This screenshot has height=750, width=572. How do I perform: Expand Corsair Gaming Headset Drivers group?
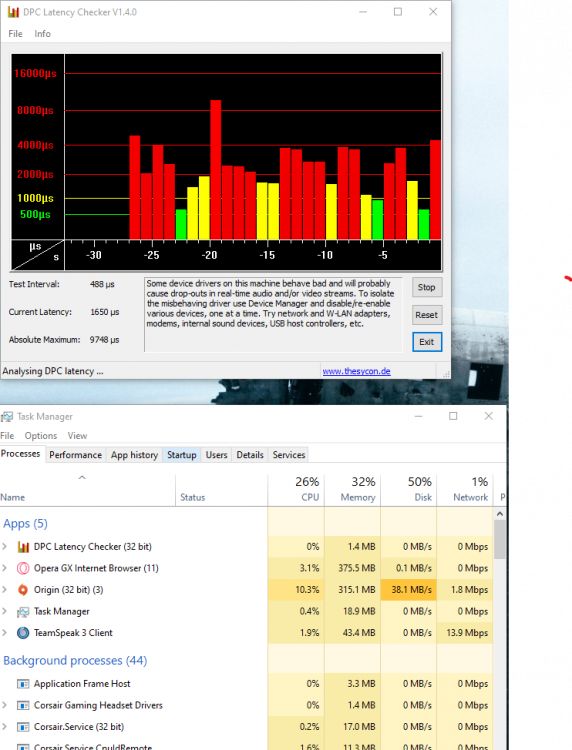(5, 705)
